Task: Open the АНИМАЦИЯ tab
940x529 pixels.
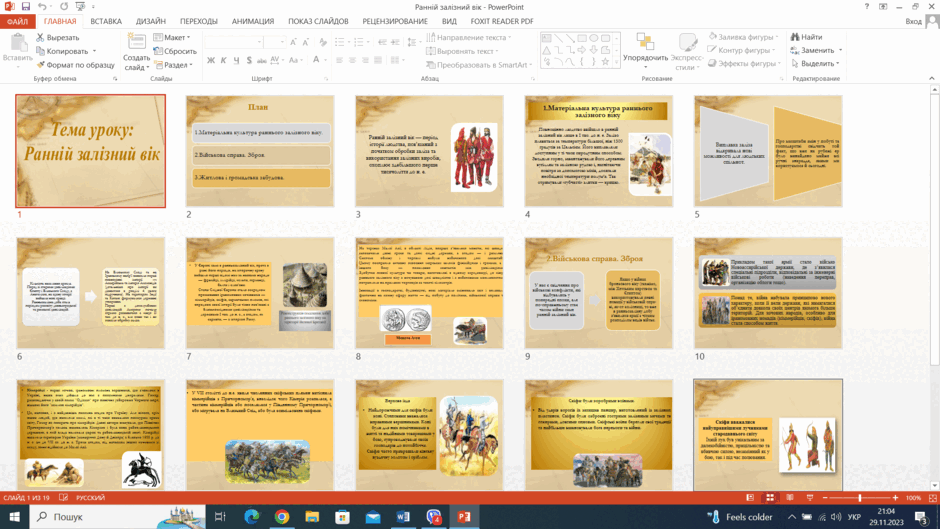Action: pos(253,21)
